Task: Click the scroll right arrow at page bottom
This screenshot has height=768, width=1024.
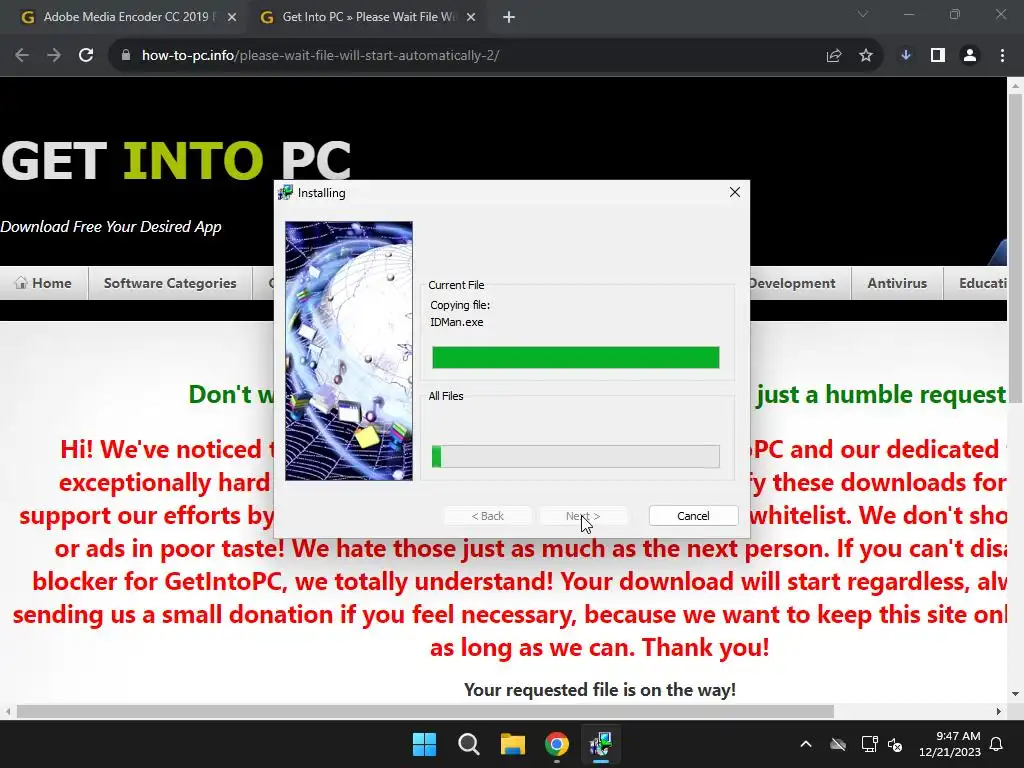Action: [999, 711]
